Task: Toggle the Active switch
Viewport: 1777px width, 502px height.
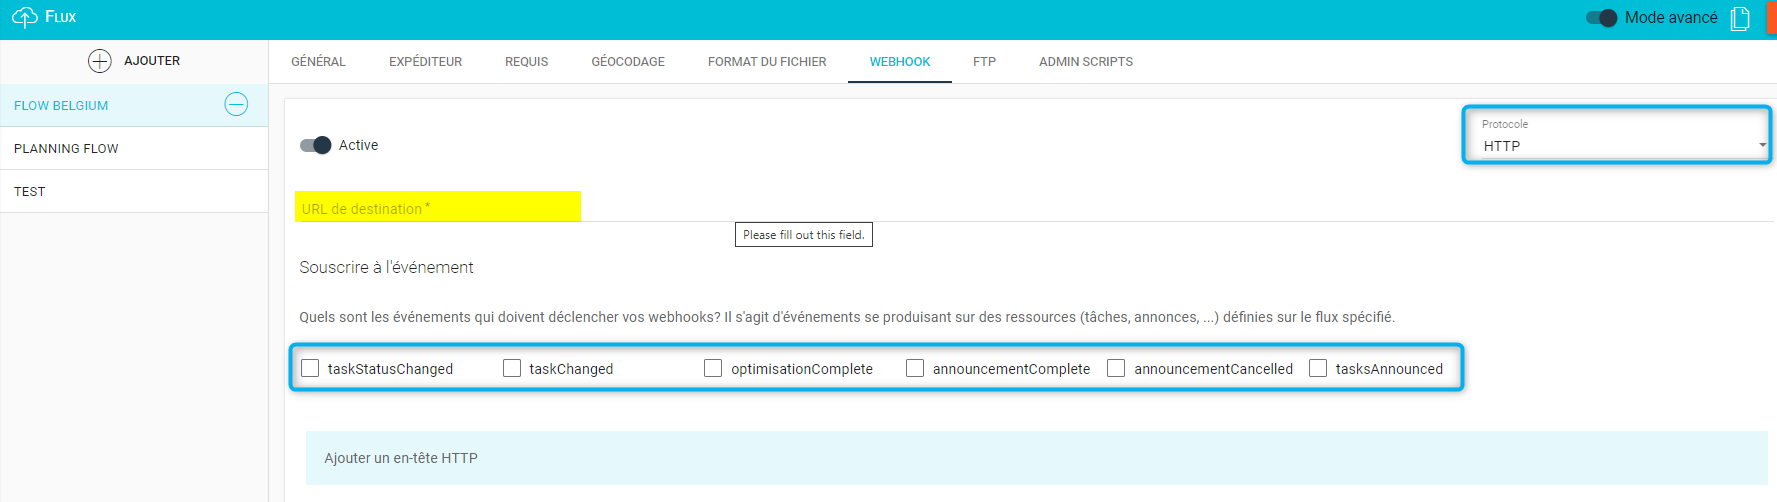Action: click(x=315, y=145)
